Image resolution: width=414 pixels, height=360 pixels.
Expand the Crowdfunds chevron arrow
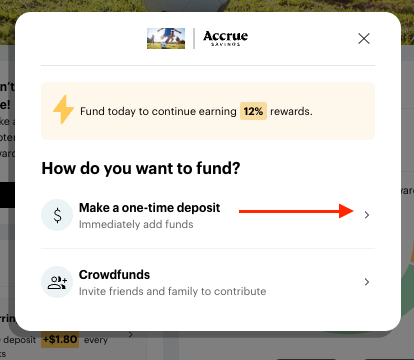tap(367, 282)
